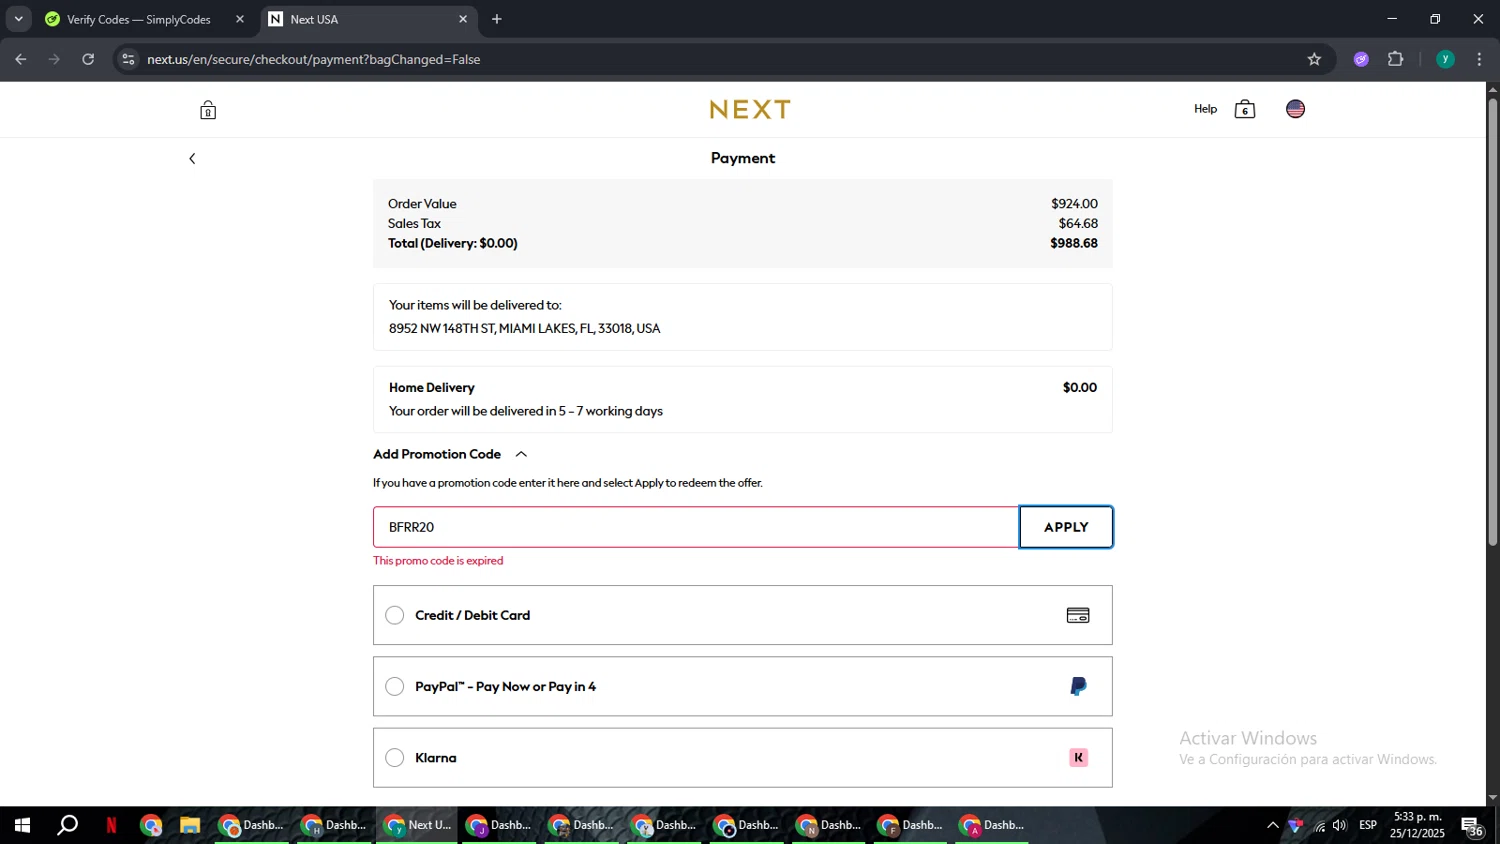Click the Sales Tax $64.68 amount
Viewport: 1500px width, 844px height.
coord(1078,223)
